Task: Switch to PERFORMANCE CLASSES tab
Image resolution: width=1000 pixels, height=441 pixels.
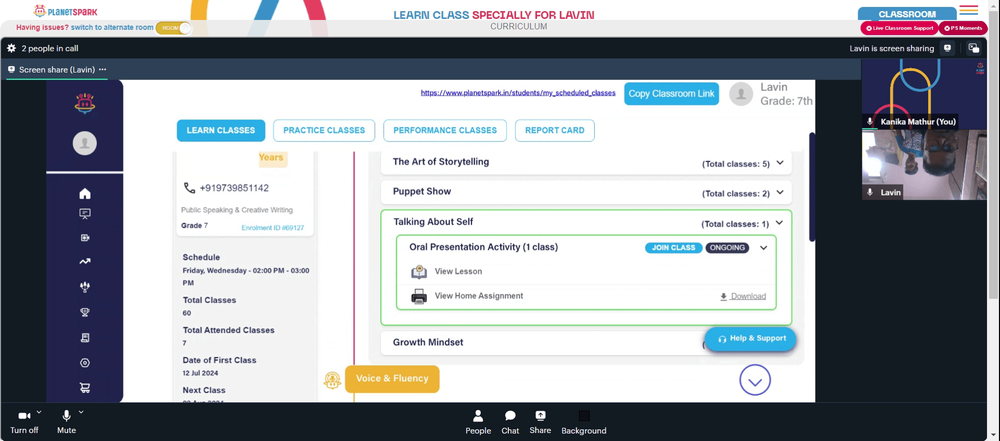Action: tap(445, 130)
